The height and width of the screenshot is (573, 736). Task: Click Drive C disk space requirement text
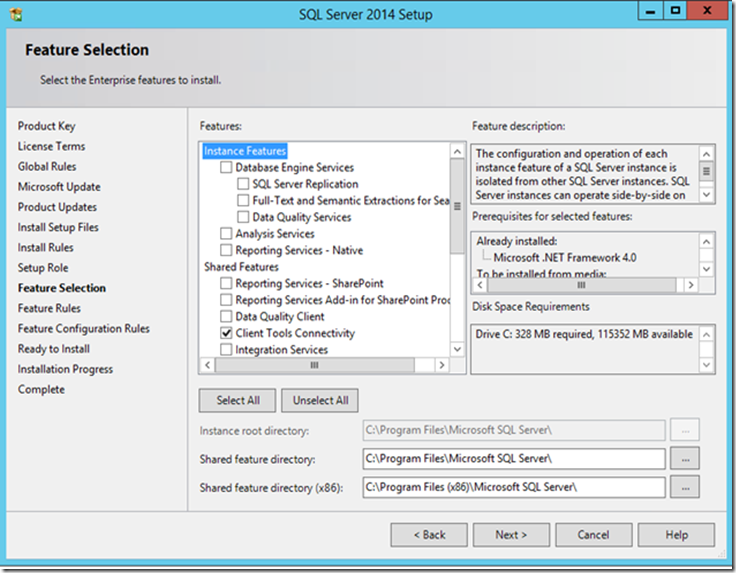click(x=584, y=334)
